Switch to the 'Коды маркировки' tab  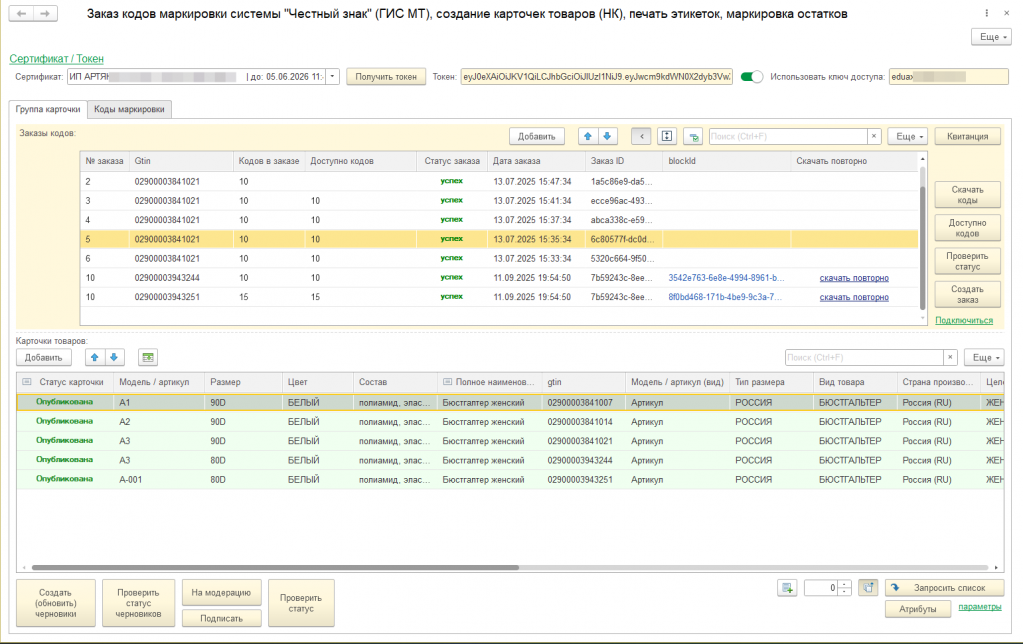pyautogui.click(x=130, y=109)
